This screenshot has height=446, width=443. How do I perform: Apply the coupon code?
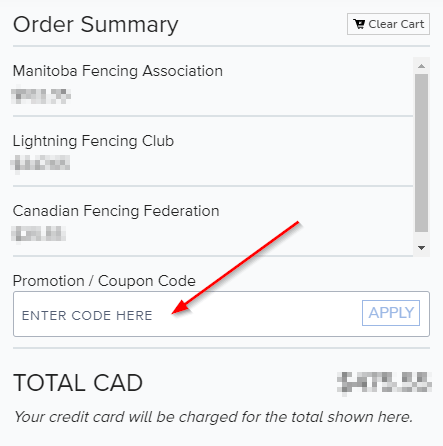[x=391, y=313]
